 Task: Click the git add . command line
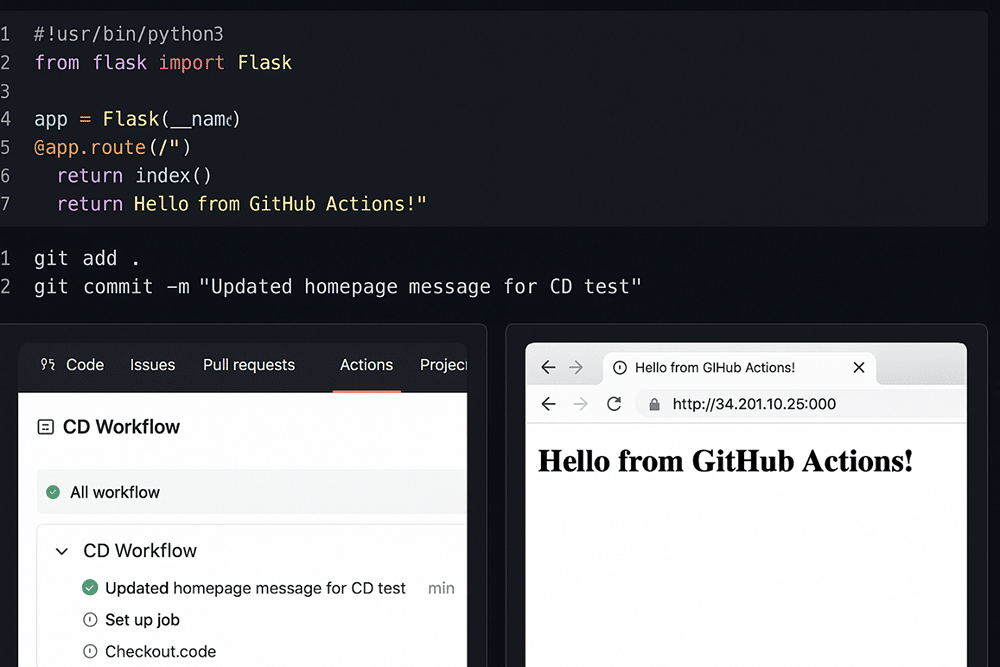point(87,258)
